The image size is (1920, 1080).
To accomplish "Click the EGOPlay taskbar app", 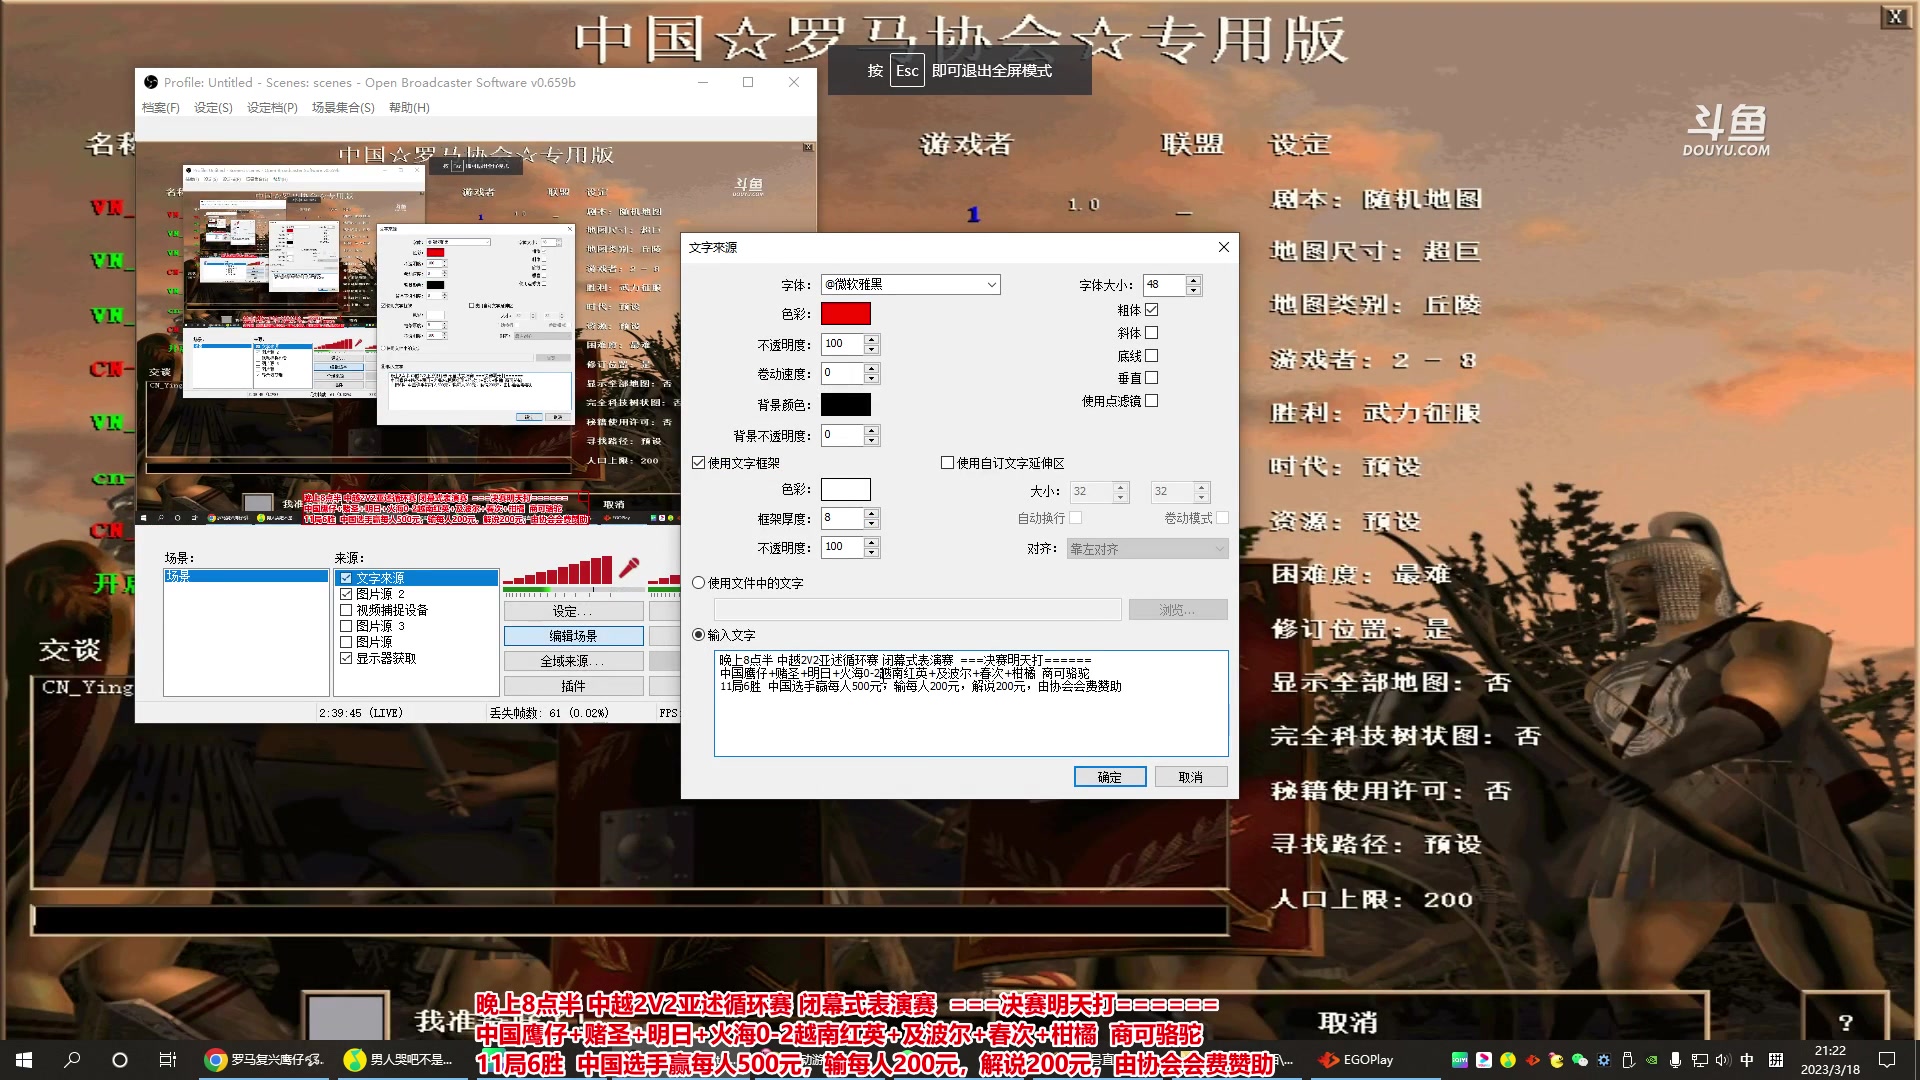I will [1356, 1060].
